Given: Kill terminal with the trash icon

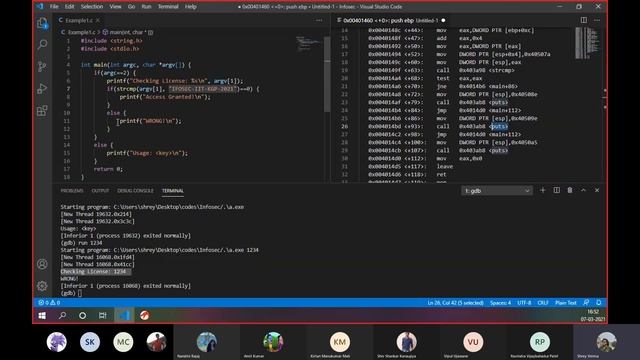Looking at the screenshot, I should coord(570,190).
